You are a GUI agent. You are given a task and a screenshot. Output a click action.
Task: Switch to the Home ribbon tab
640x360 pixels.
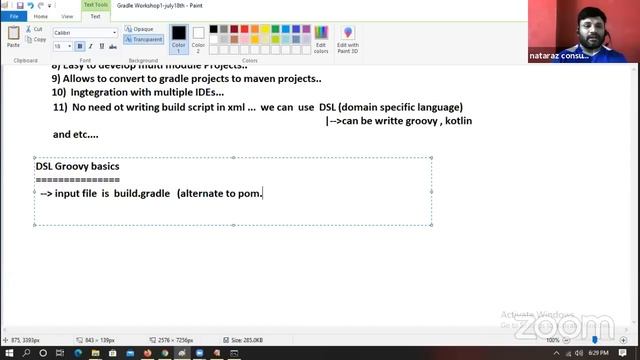(x=40, y=16)
